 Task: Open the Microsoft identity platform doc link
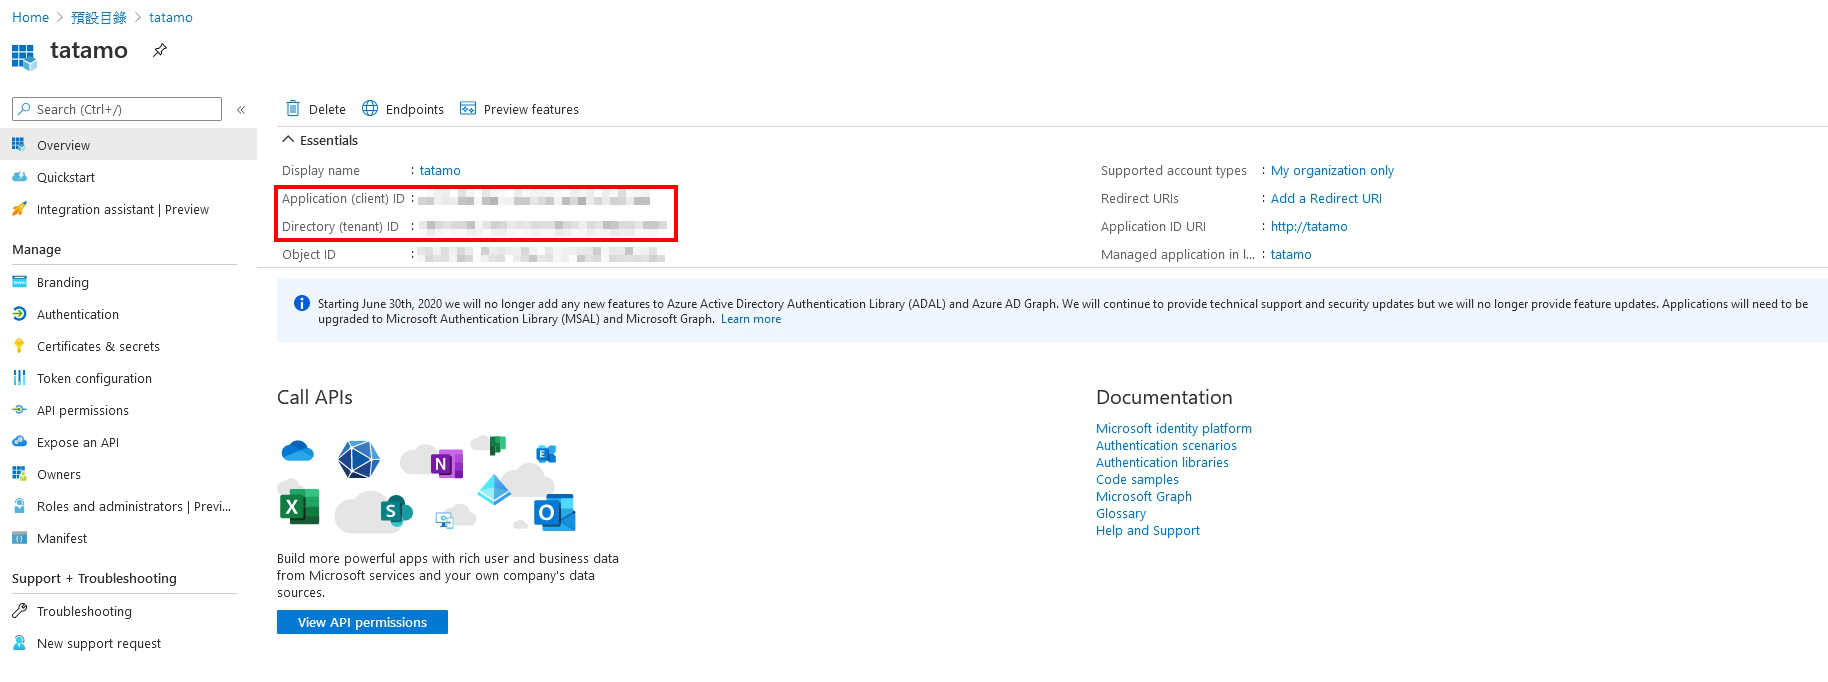click(1173, 428)
